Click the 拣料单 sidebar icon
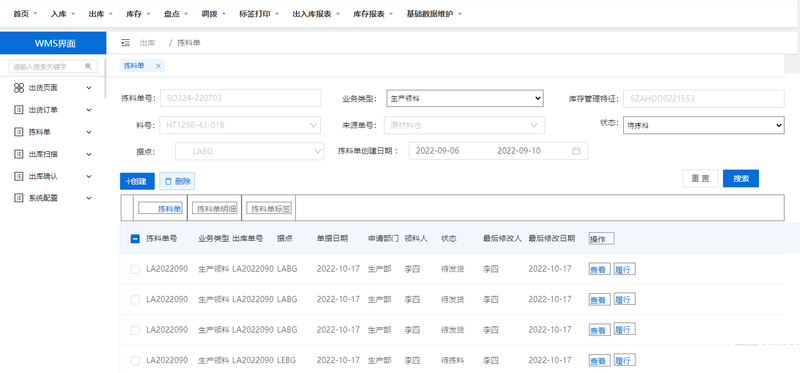The image size is (800, 373). pyautogui.click(x=19, y=132)
